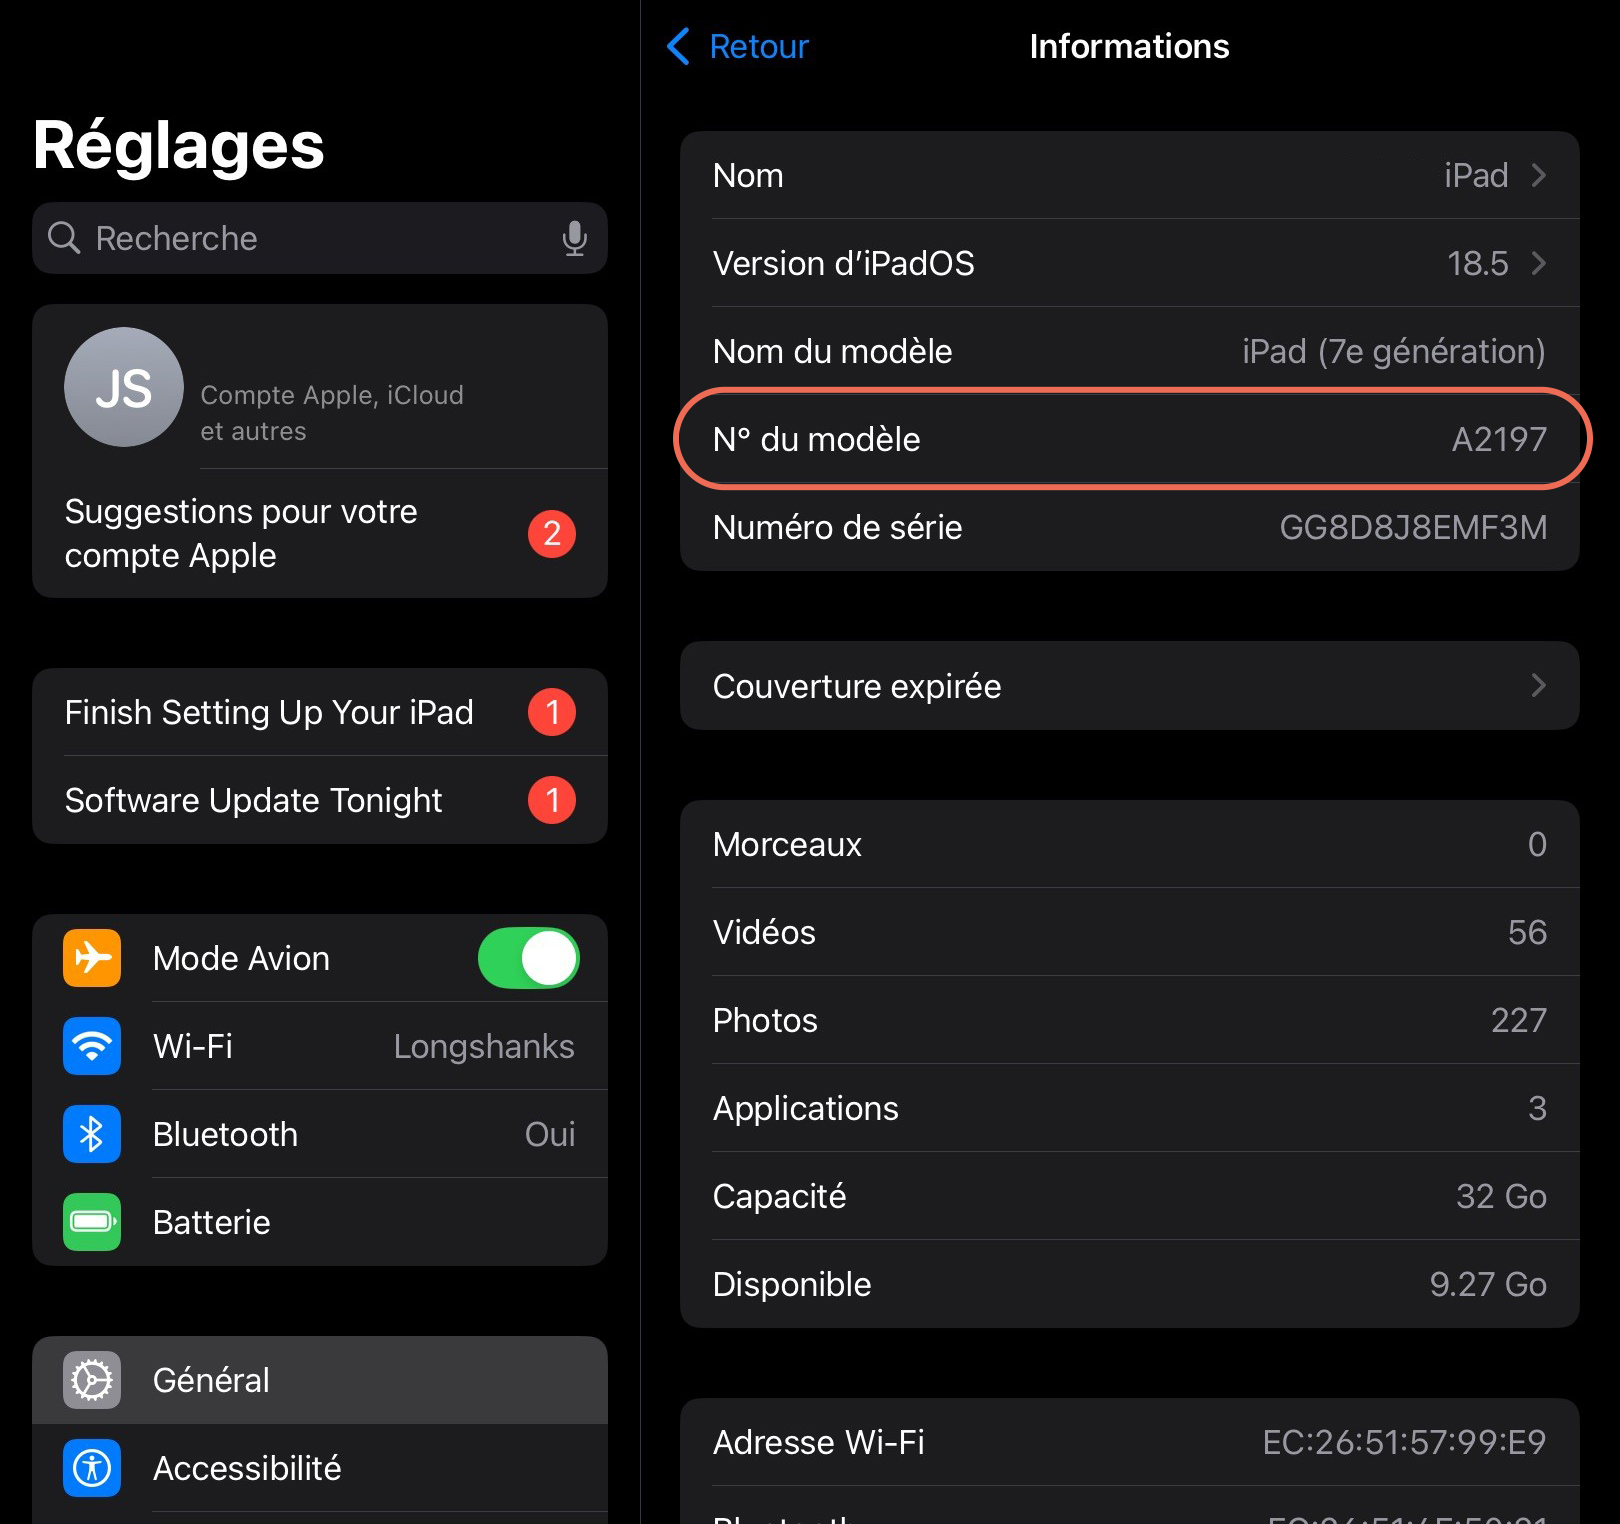The width and height of the screenshot is (1620, 1524).
Task: Click Wi-Fi network name Longshanks
Action: pyautogui.click(x=484, y=1046)
